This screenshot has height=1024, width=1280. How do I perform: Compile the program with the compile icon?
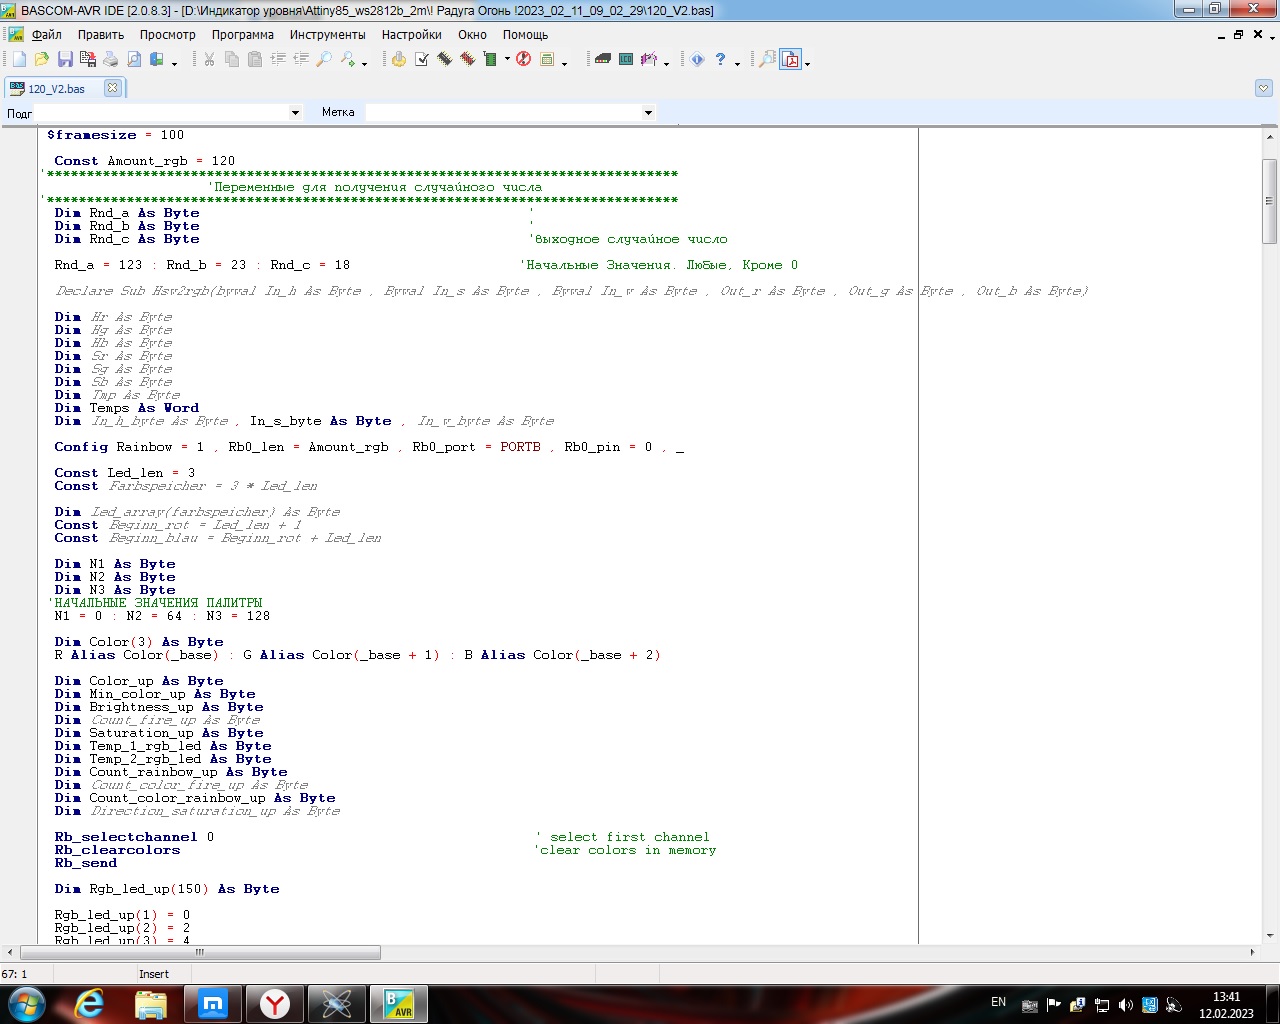399,60
